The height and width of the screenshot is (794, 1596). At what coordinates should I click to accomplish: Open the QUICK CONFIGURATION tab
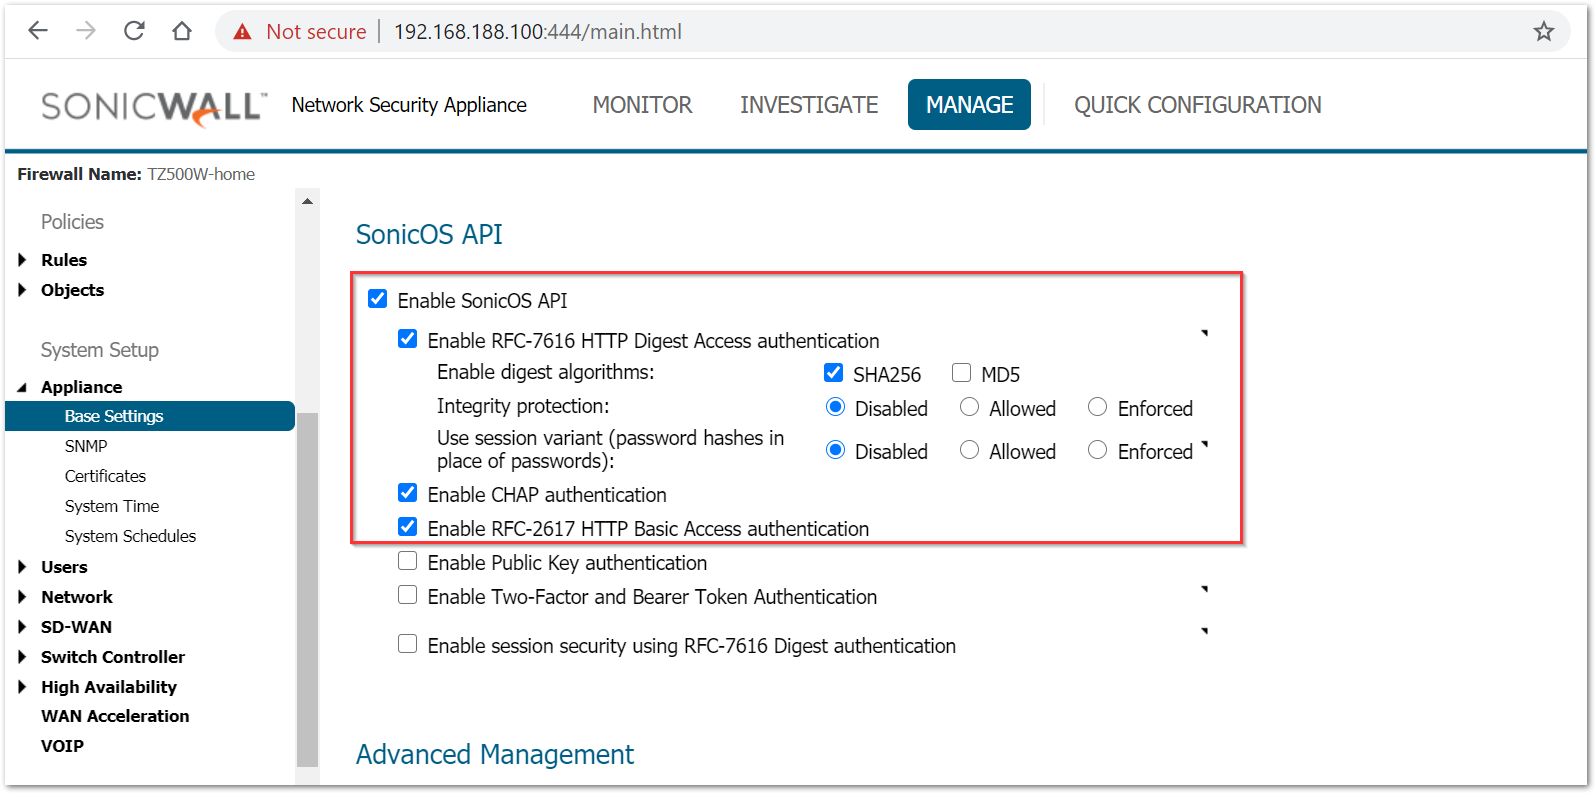click(x=1198, y=105)
